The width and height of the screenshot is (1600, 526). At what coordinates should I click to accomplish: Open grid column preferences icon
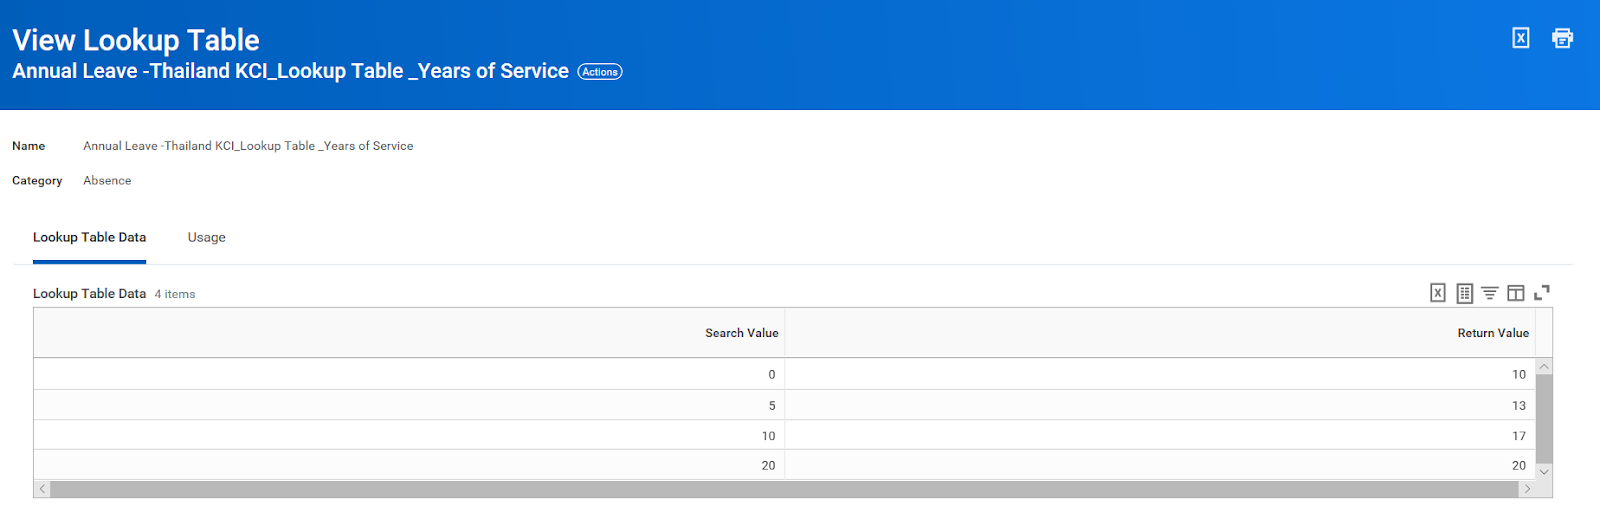click(x=1516, y=293)
